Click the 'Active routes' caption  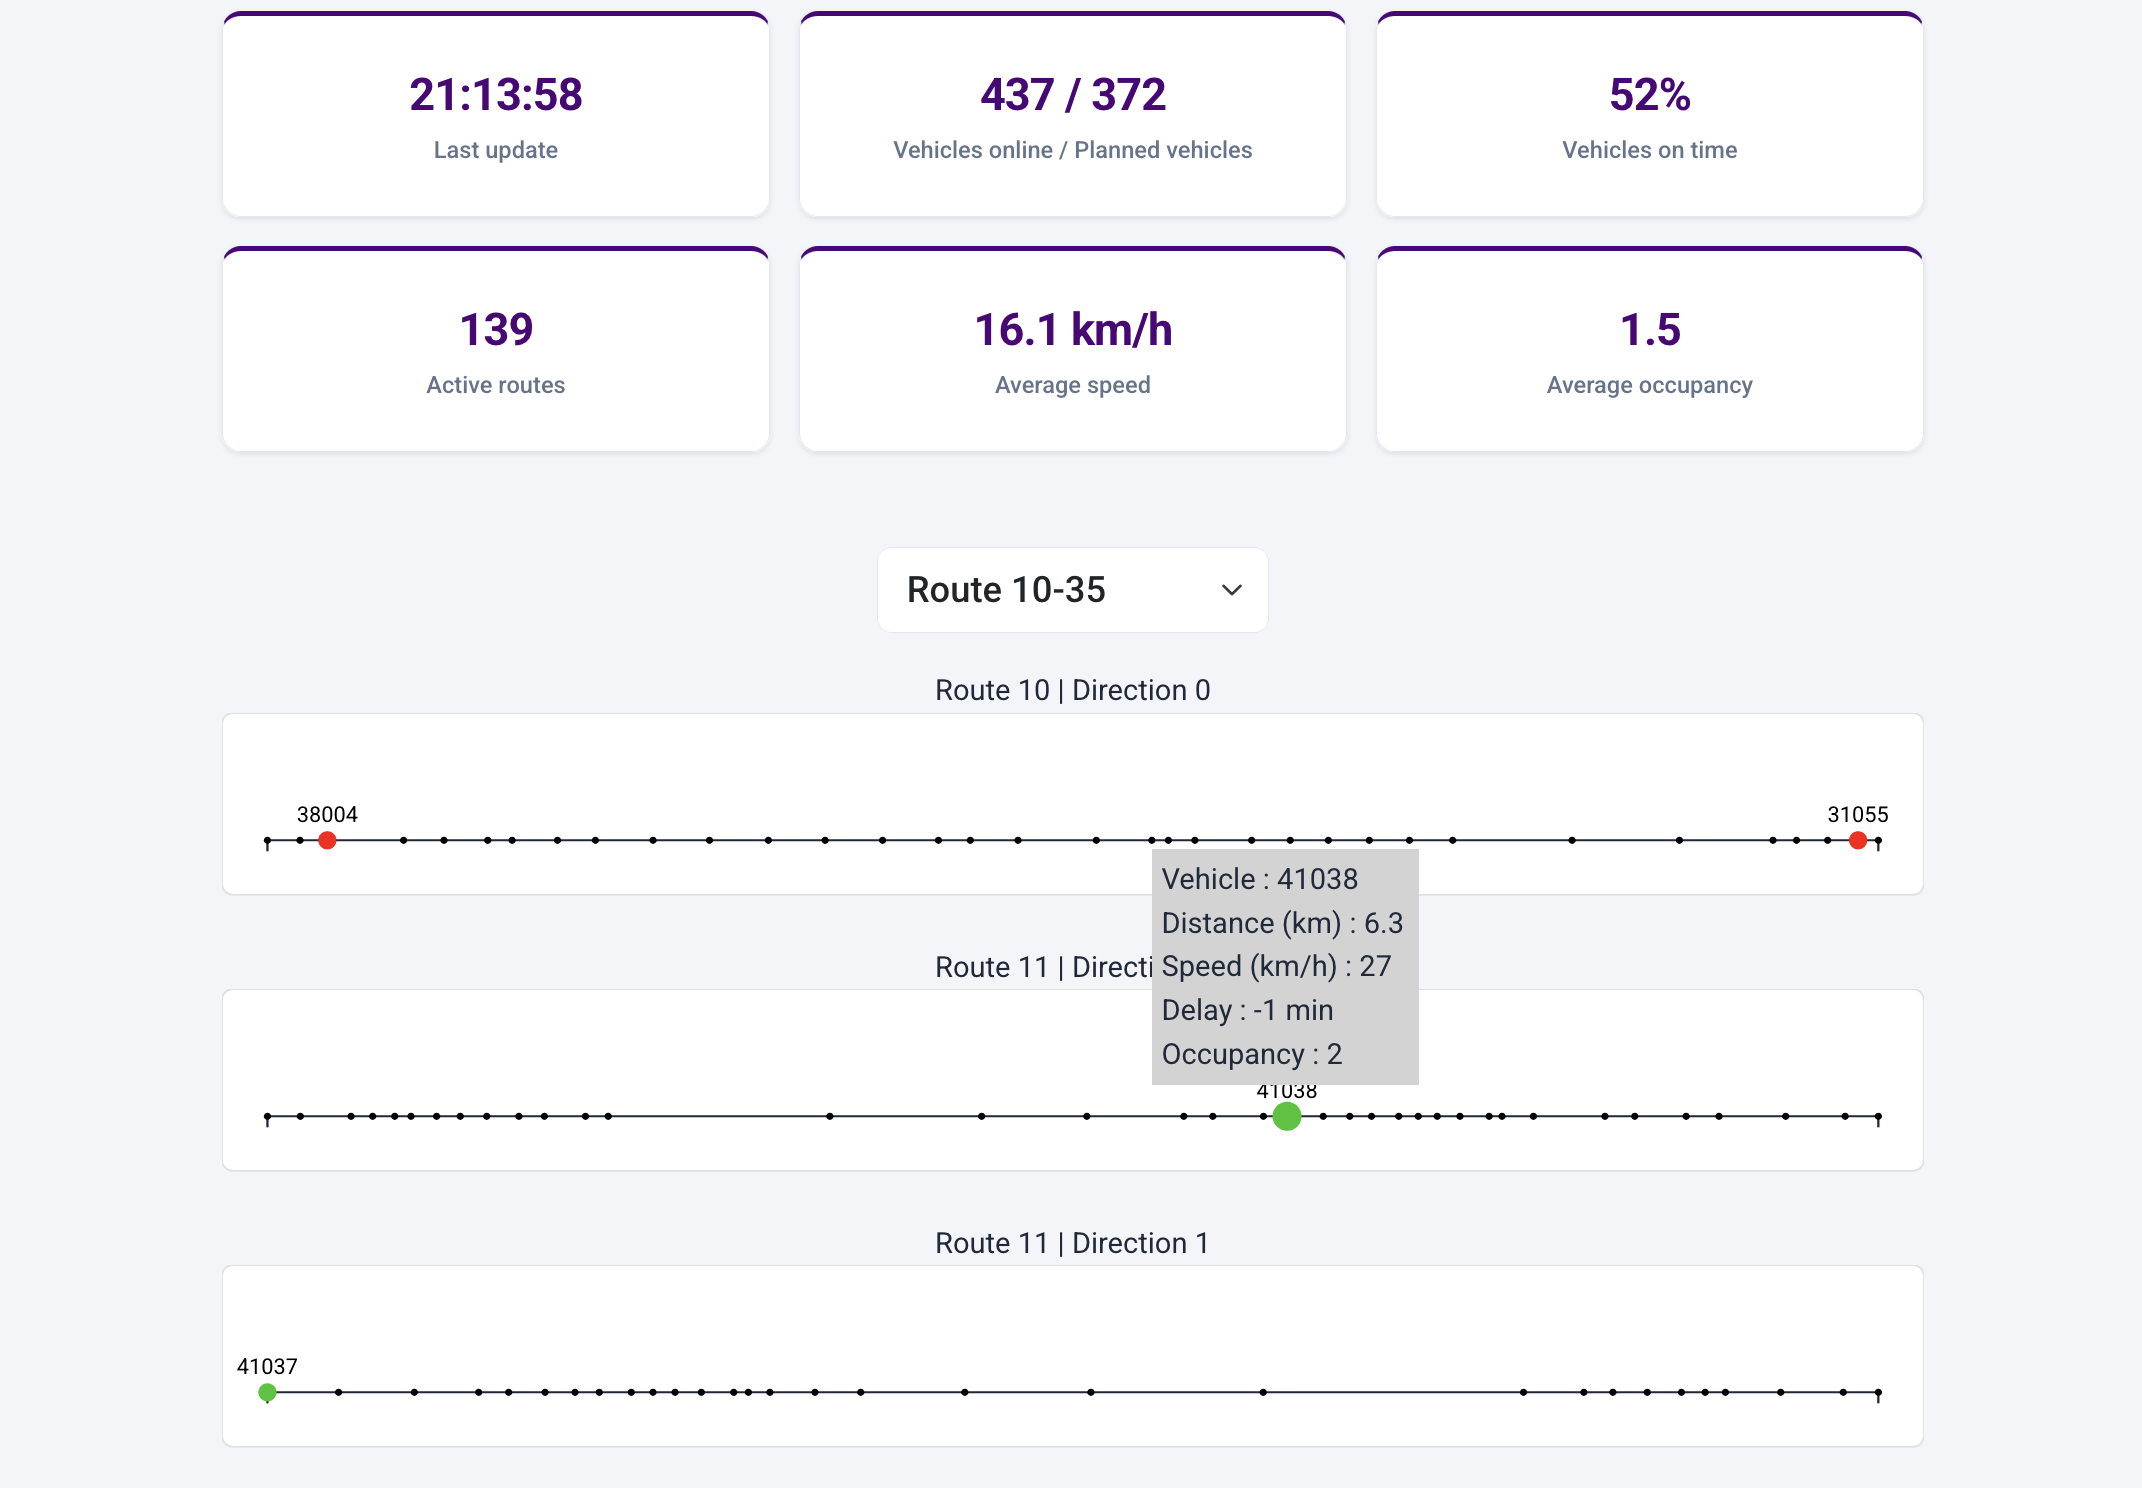[496, 385]
